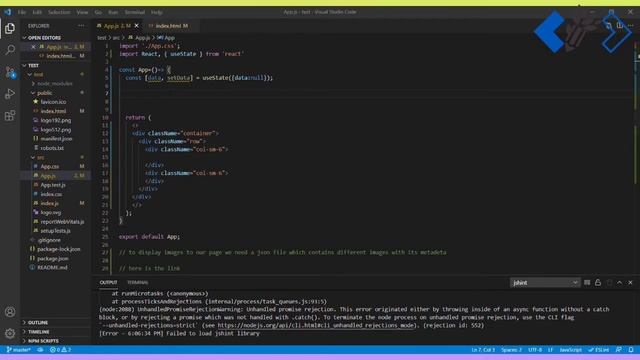Open package-lock.json in the explorer
The width and height of the screenshot is (640, 360).
tap(58, 249)
